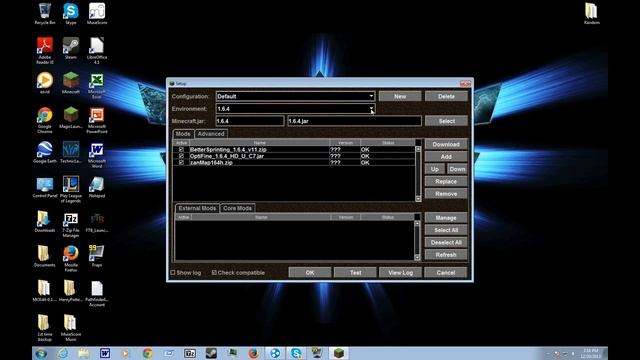Open Microsoft PowerPoint desktop shortcut
The height and width of the screenshot is (360, 640).
pos(97,120)
